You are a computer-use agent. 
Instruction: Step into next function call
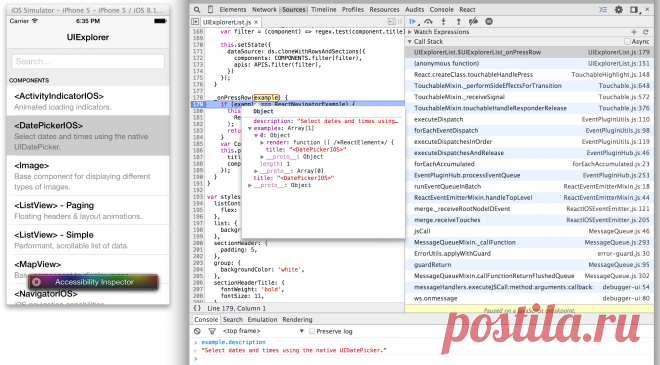[443, 21]
